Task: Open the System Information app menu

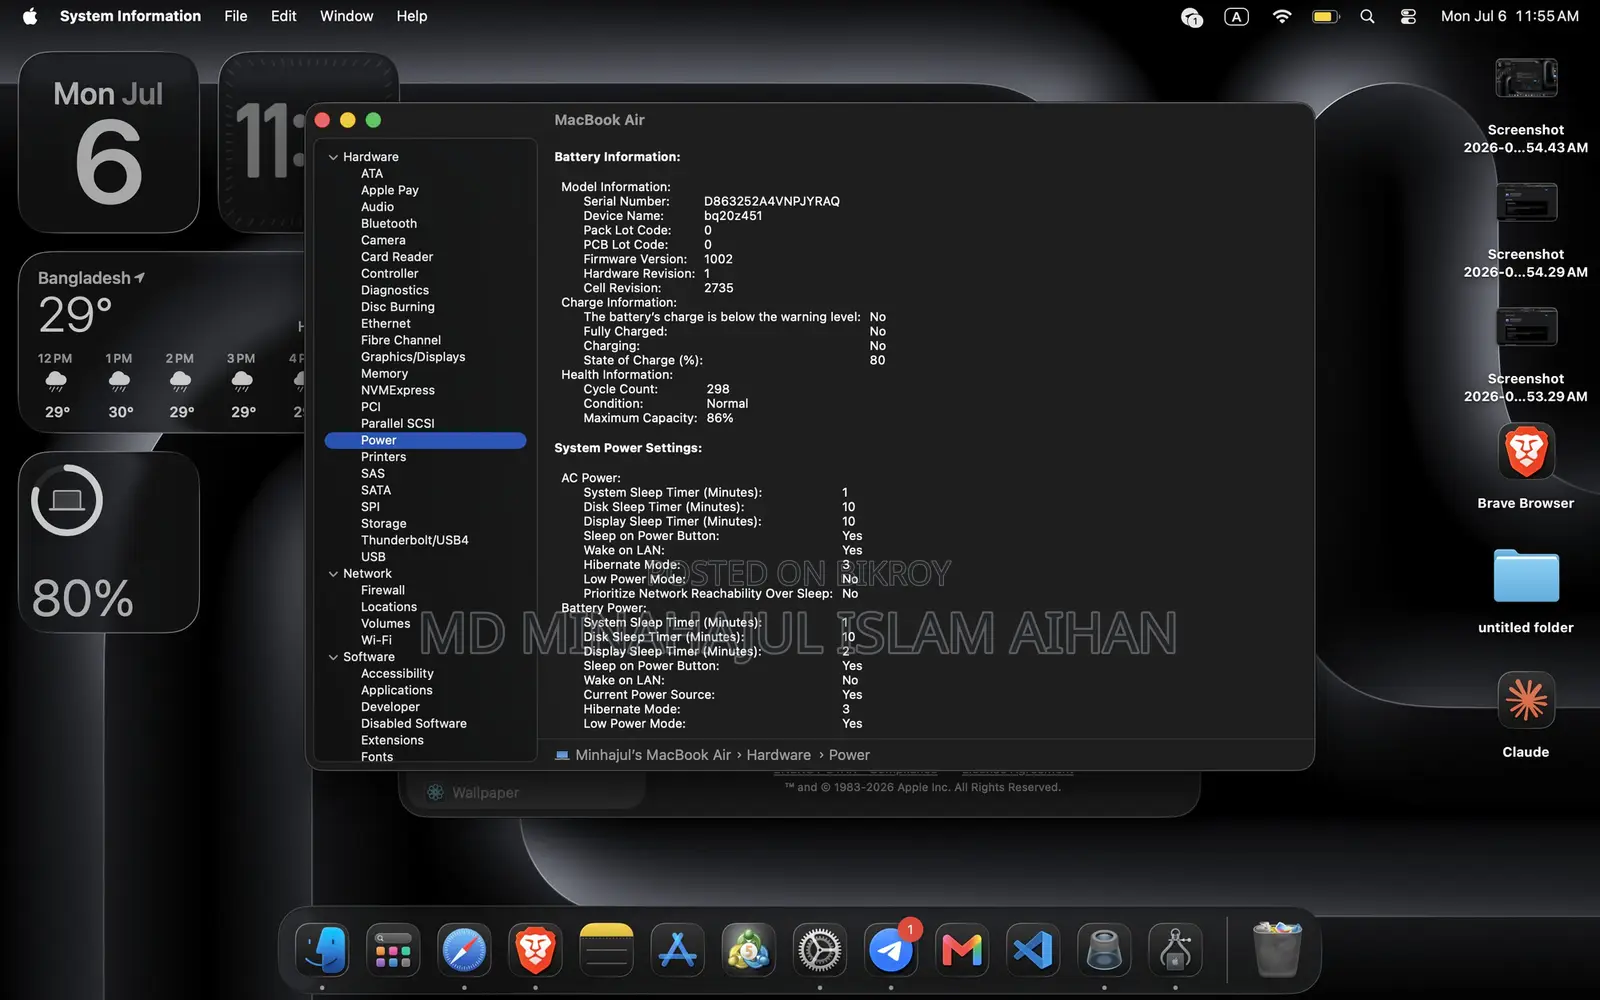Action: pos(130,16)
